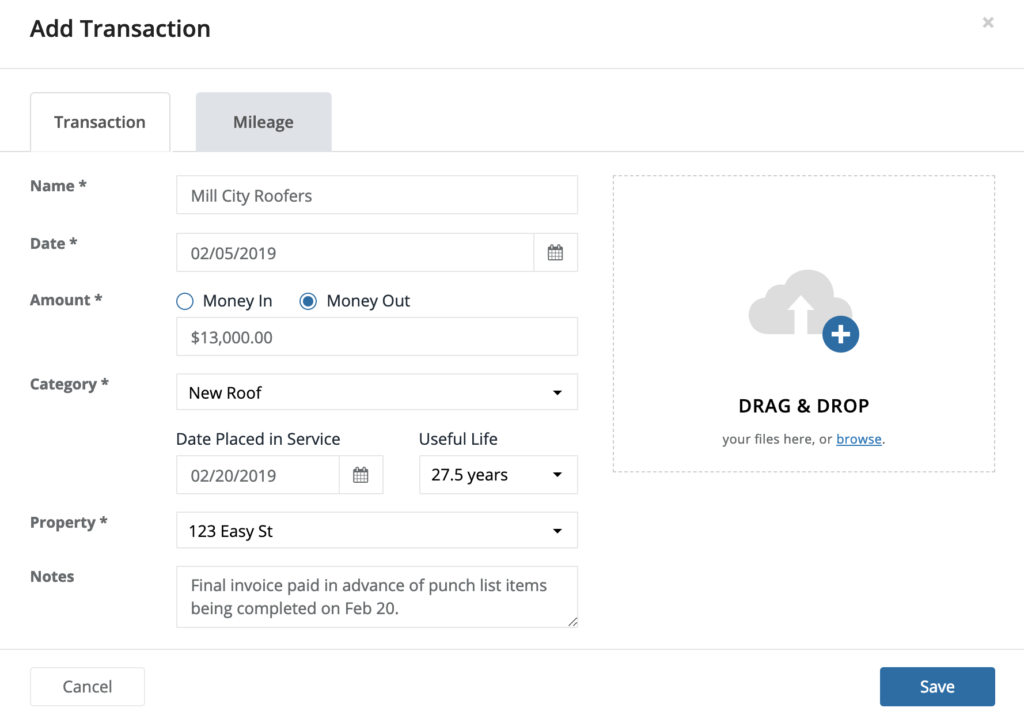
Task: Click the Save button
Action: [937, 686]
